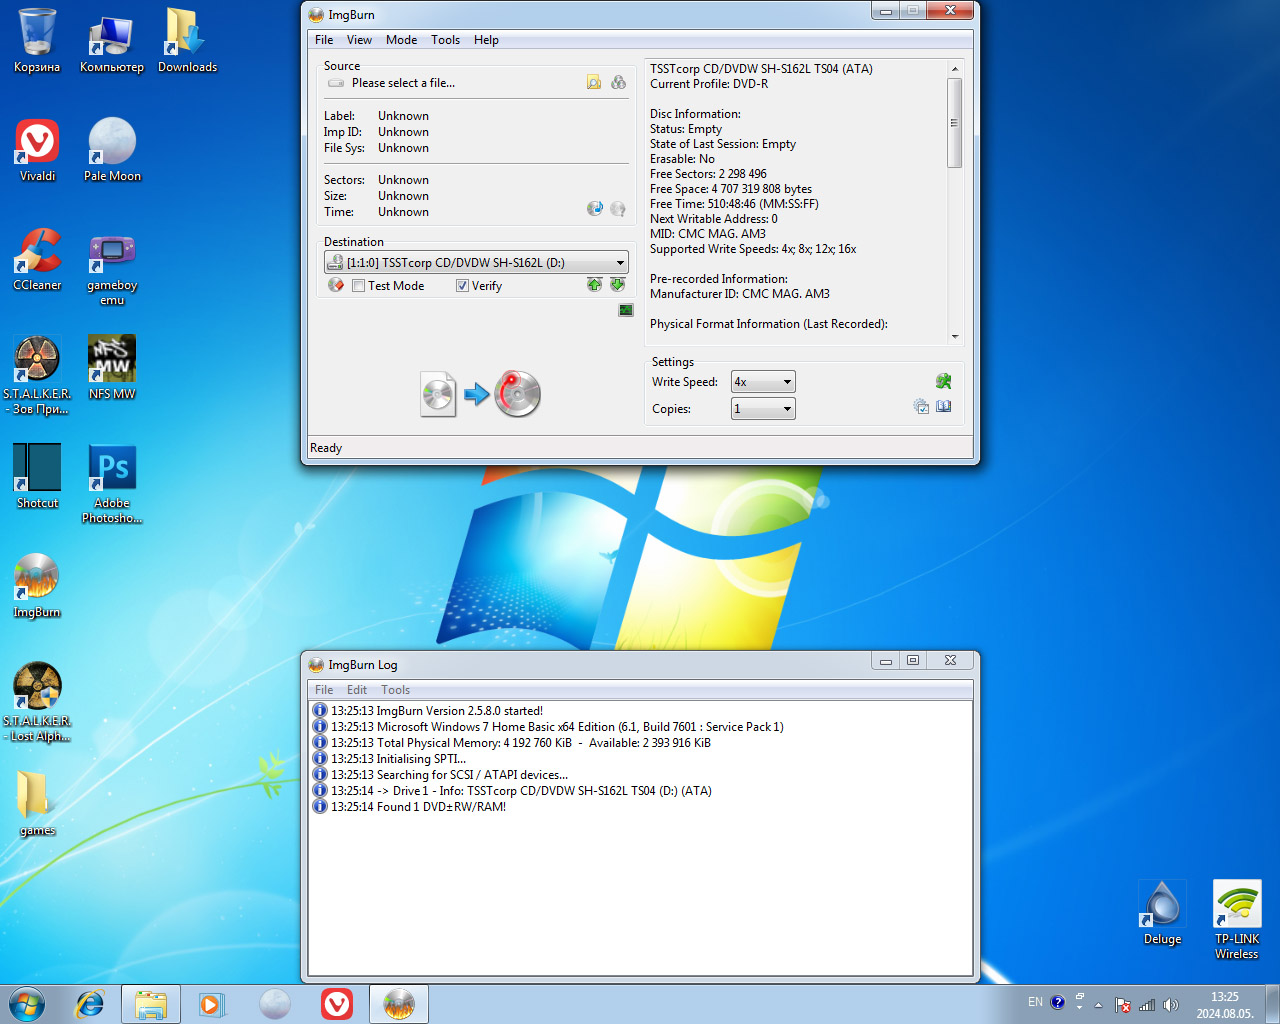
Task: Open the games folder on desktop
Action: coord(37,804)
